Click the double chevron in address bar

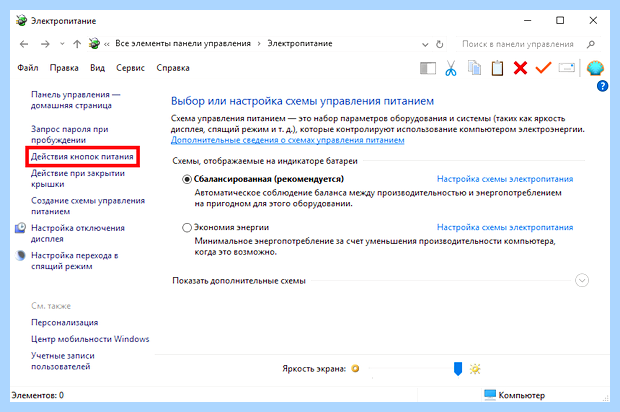click(x=106, y=44)
